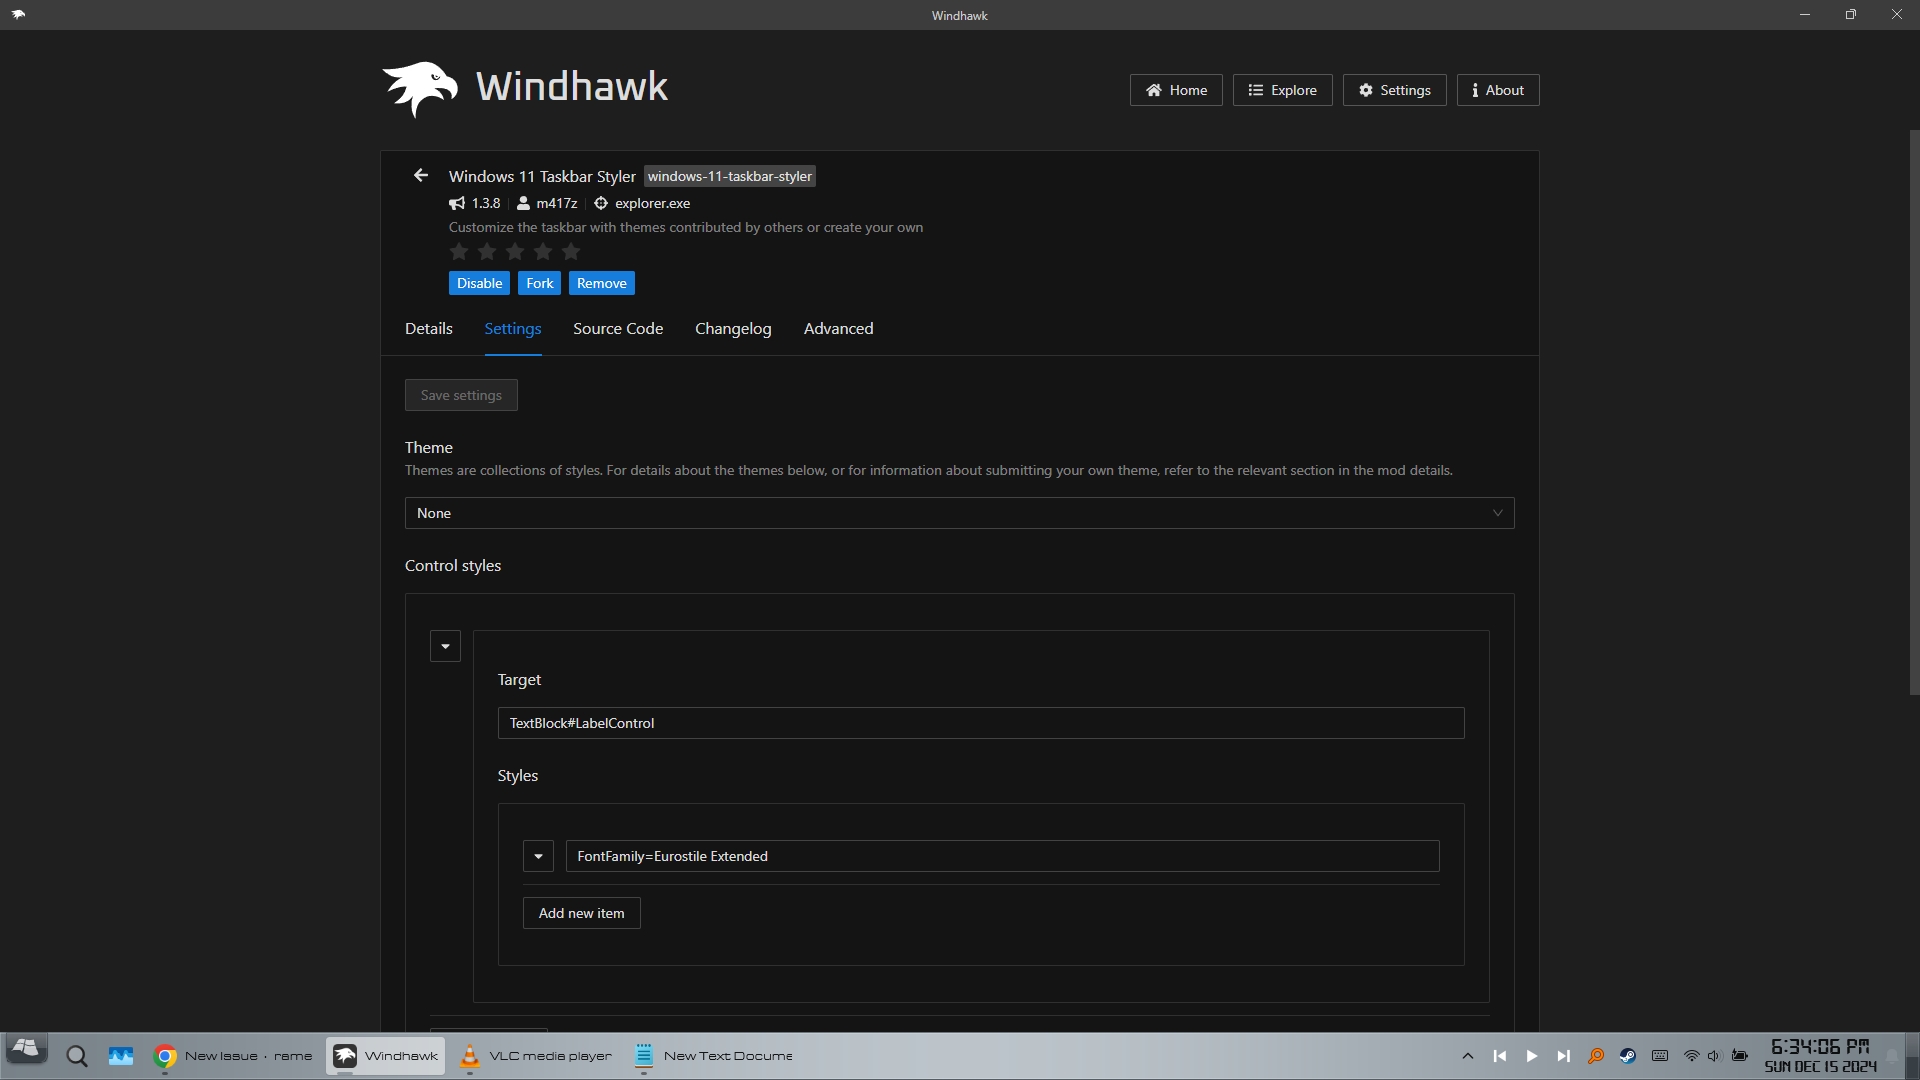This screenshot has height=1080, width=1920.
Task: Open the Explore section
Action: point(1282,89)
